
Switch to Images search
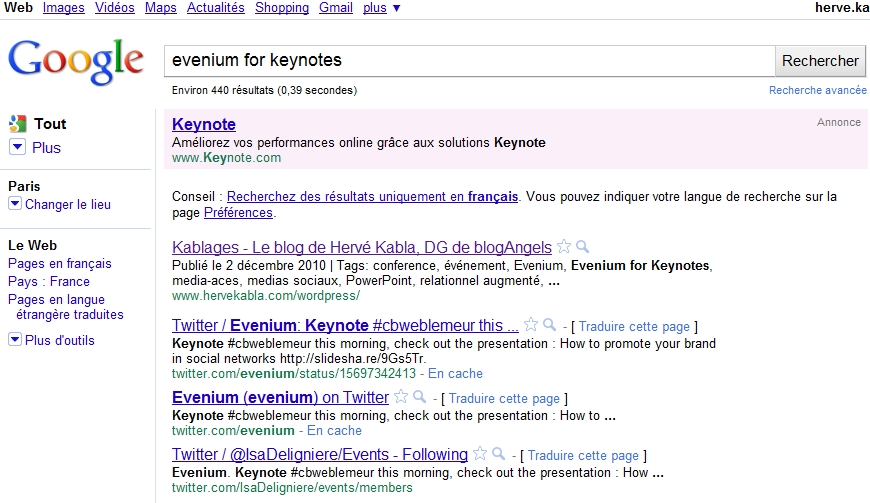pyautogui.click(x=64, y=8)
